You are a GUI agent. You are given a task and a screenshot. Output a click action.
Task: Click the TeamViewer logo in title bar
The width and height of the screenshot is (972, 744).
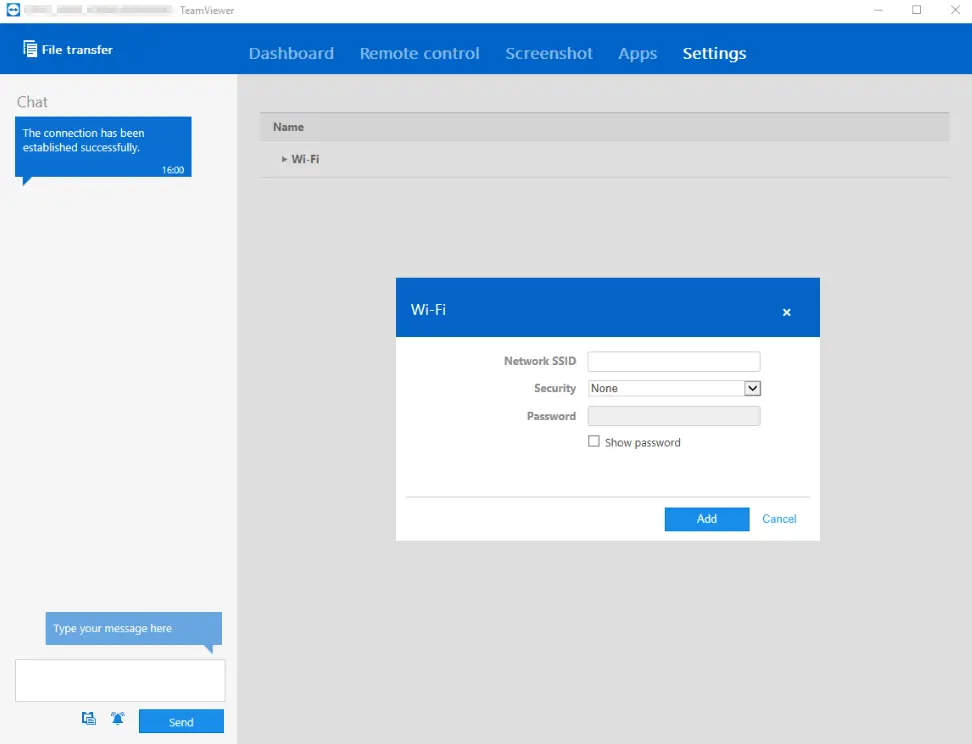[13, 10]
